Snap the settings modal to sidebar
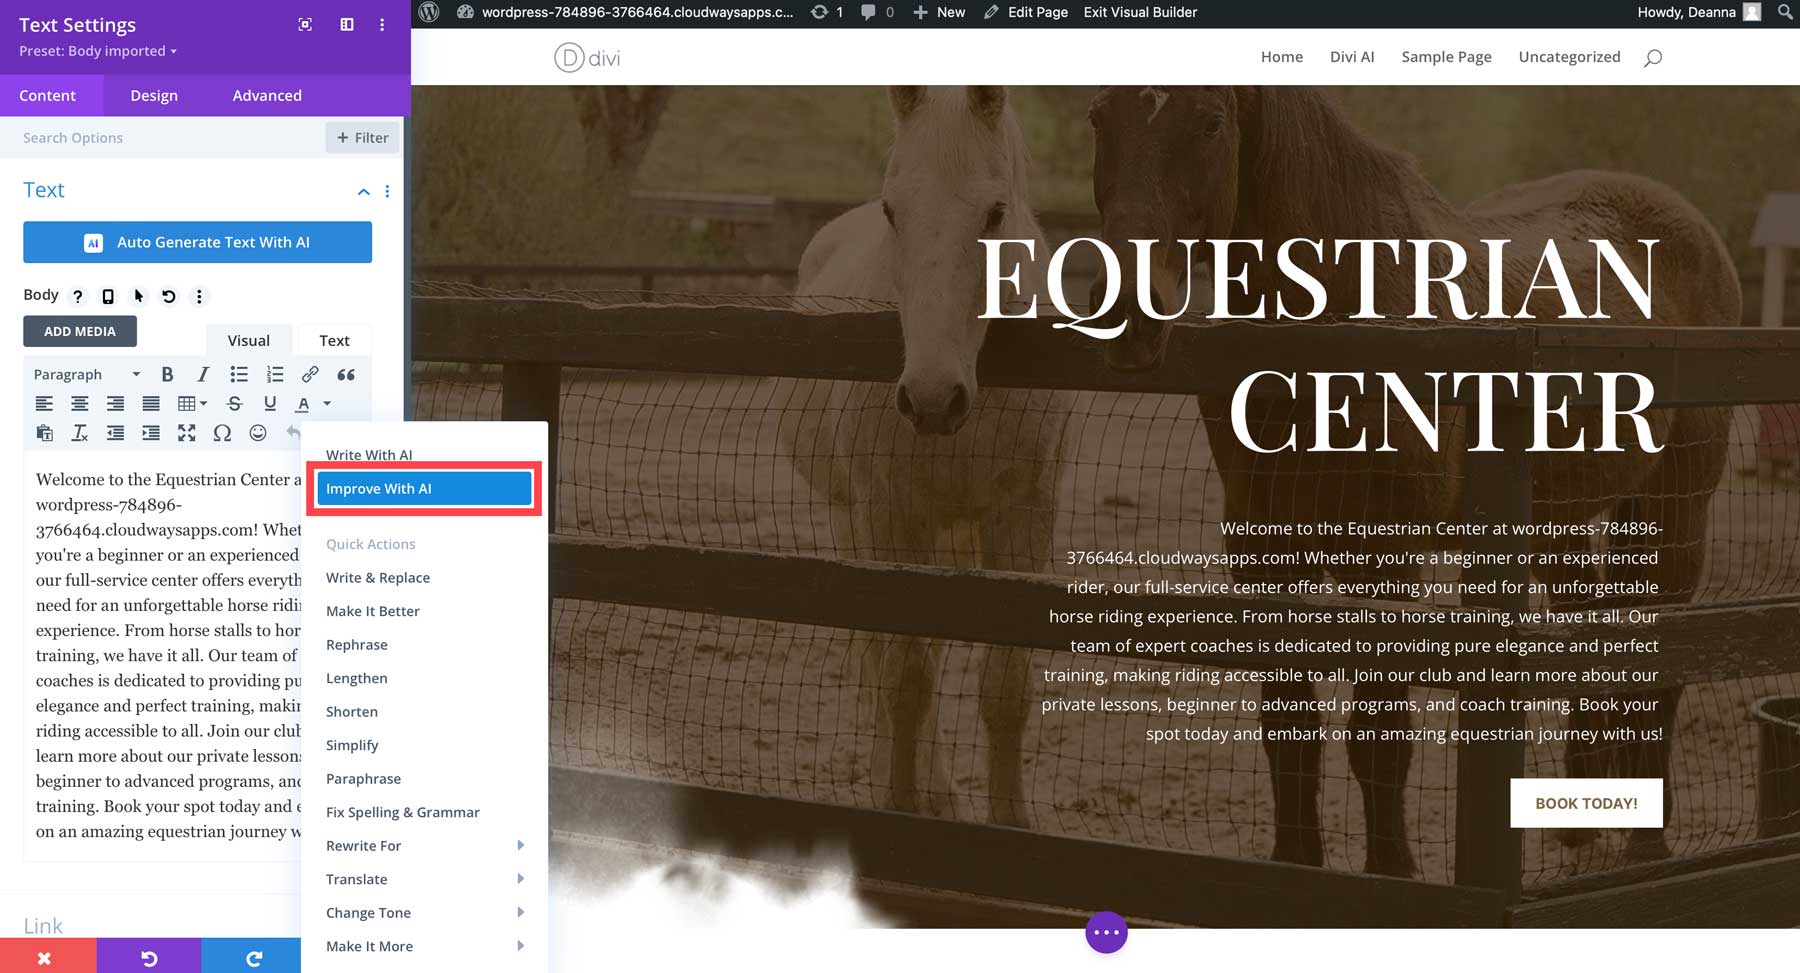The height and width of the screenshot is (973, 1800). coord(347,25)
